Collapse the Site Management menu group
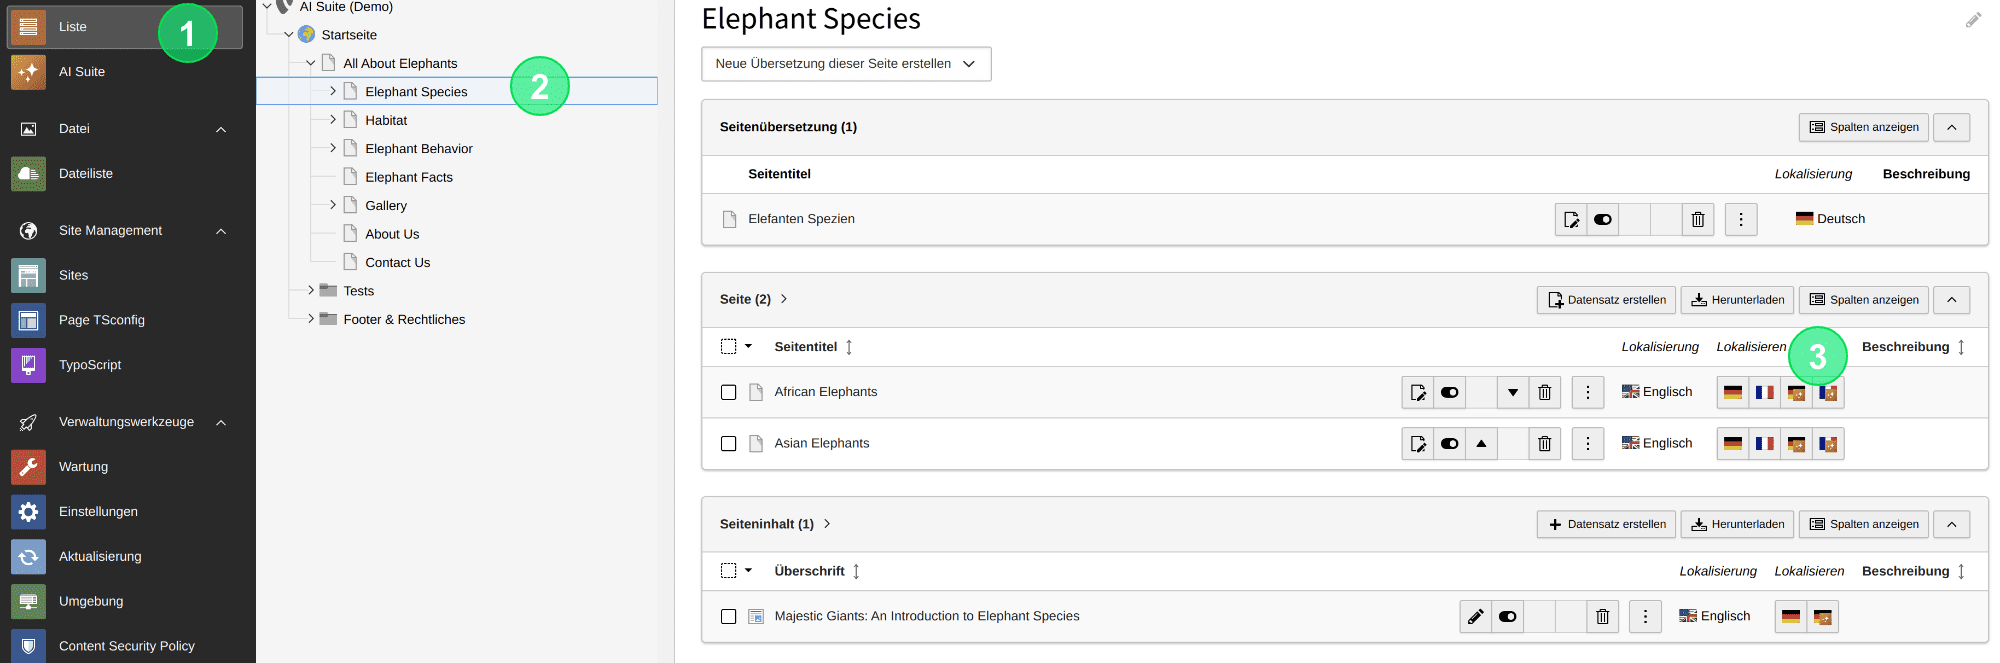This screenshot has height=663, width=2000. point(221,231)
